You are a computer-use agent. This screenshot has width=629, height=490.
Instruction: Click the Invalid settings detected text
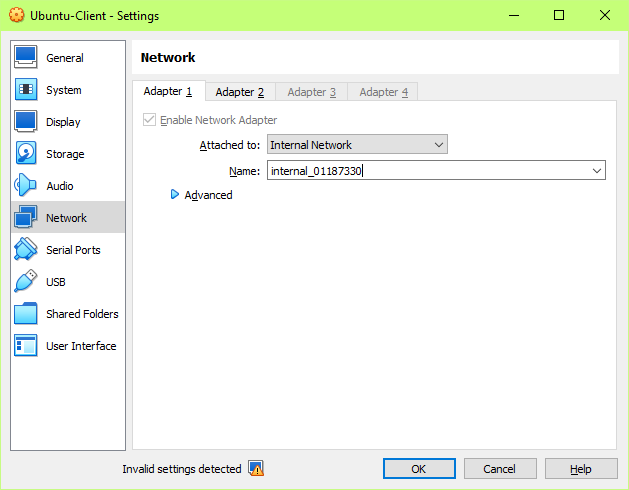click(182, 469)
